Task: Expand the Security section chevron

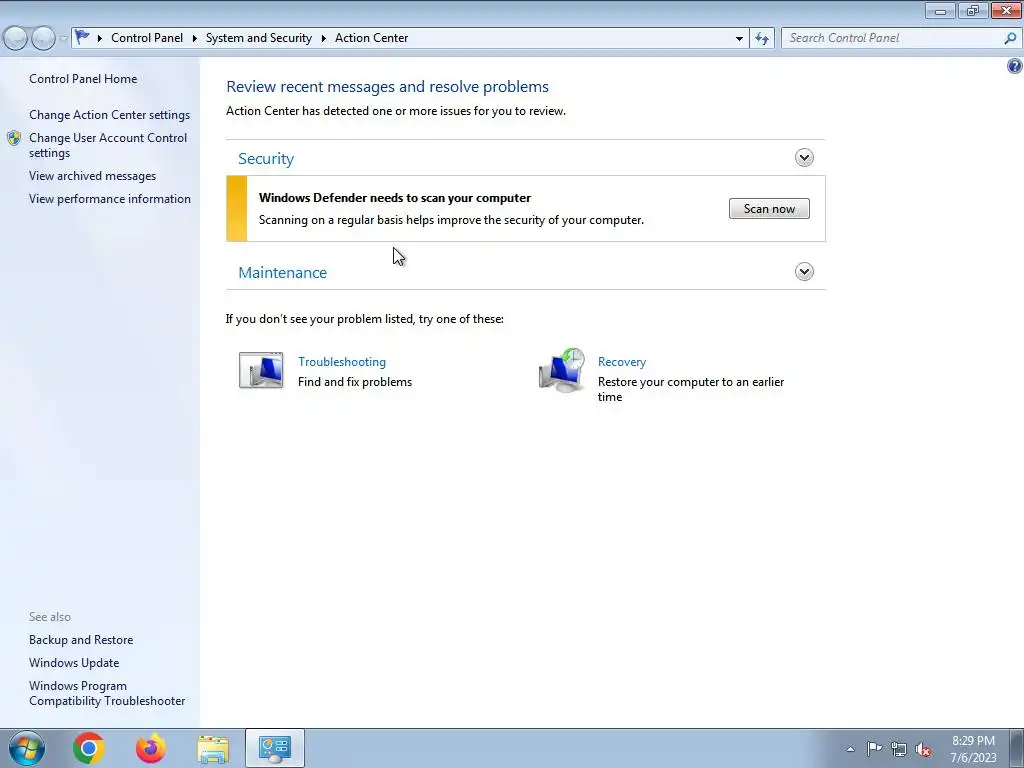Action: 804,157
